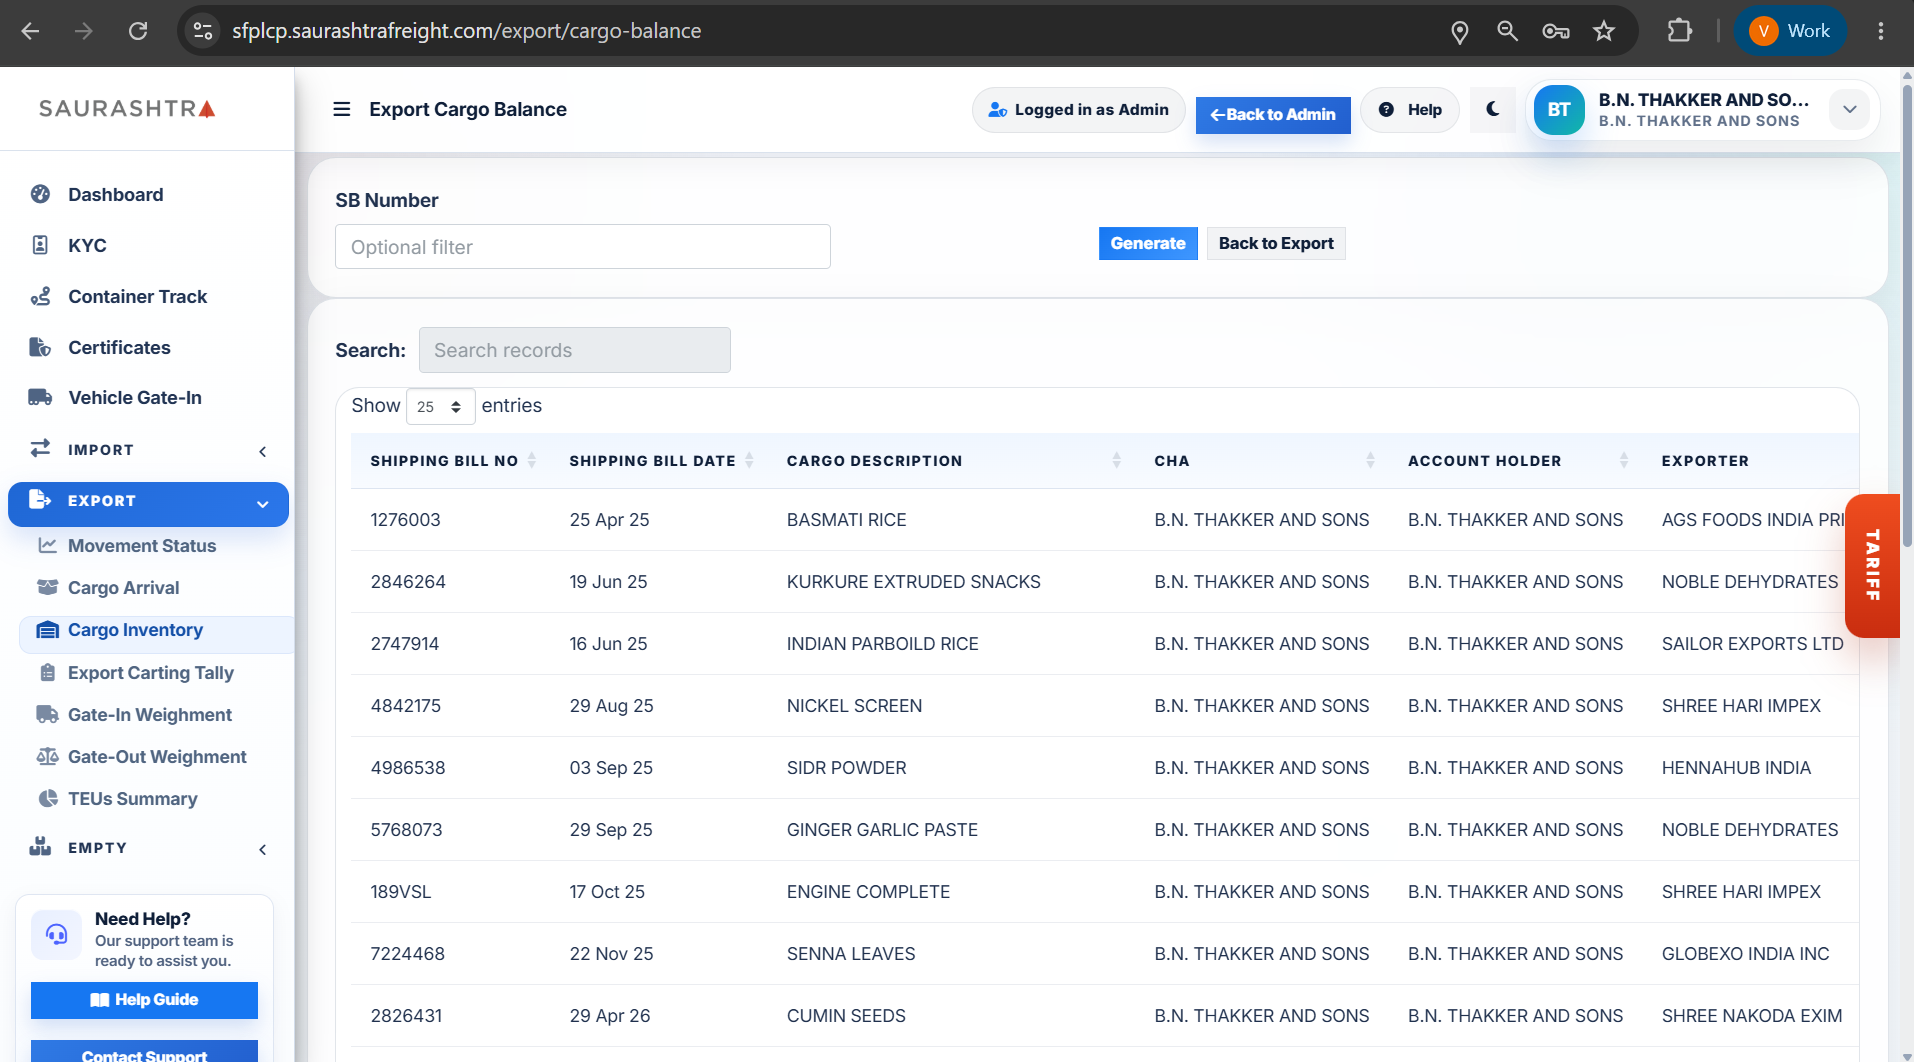Toggle the sidebar with the hamburger menu icon
The height and width of the screenshot is (1062, 1914).
(x=341, y=109)
